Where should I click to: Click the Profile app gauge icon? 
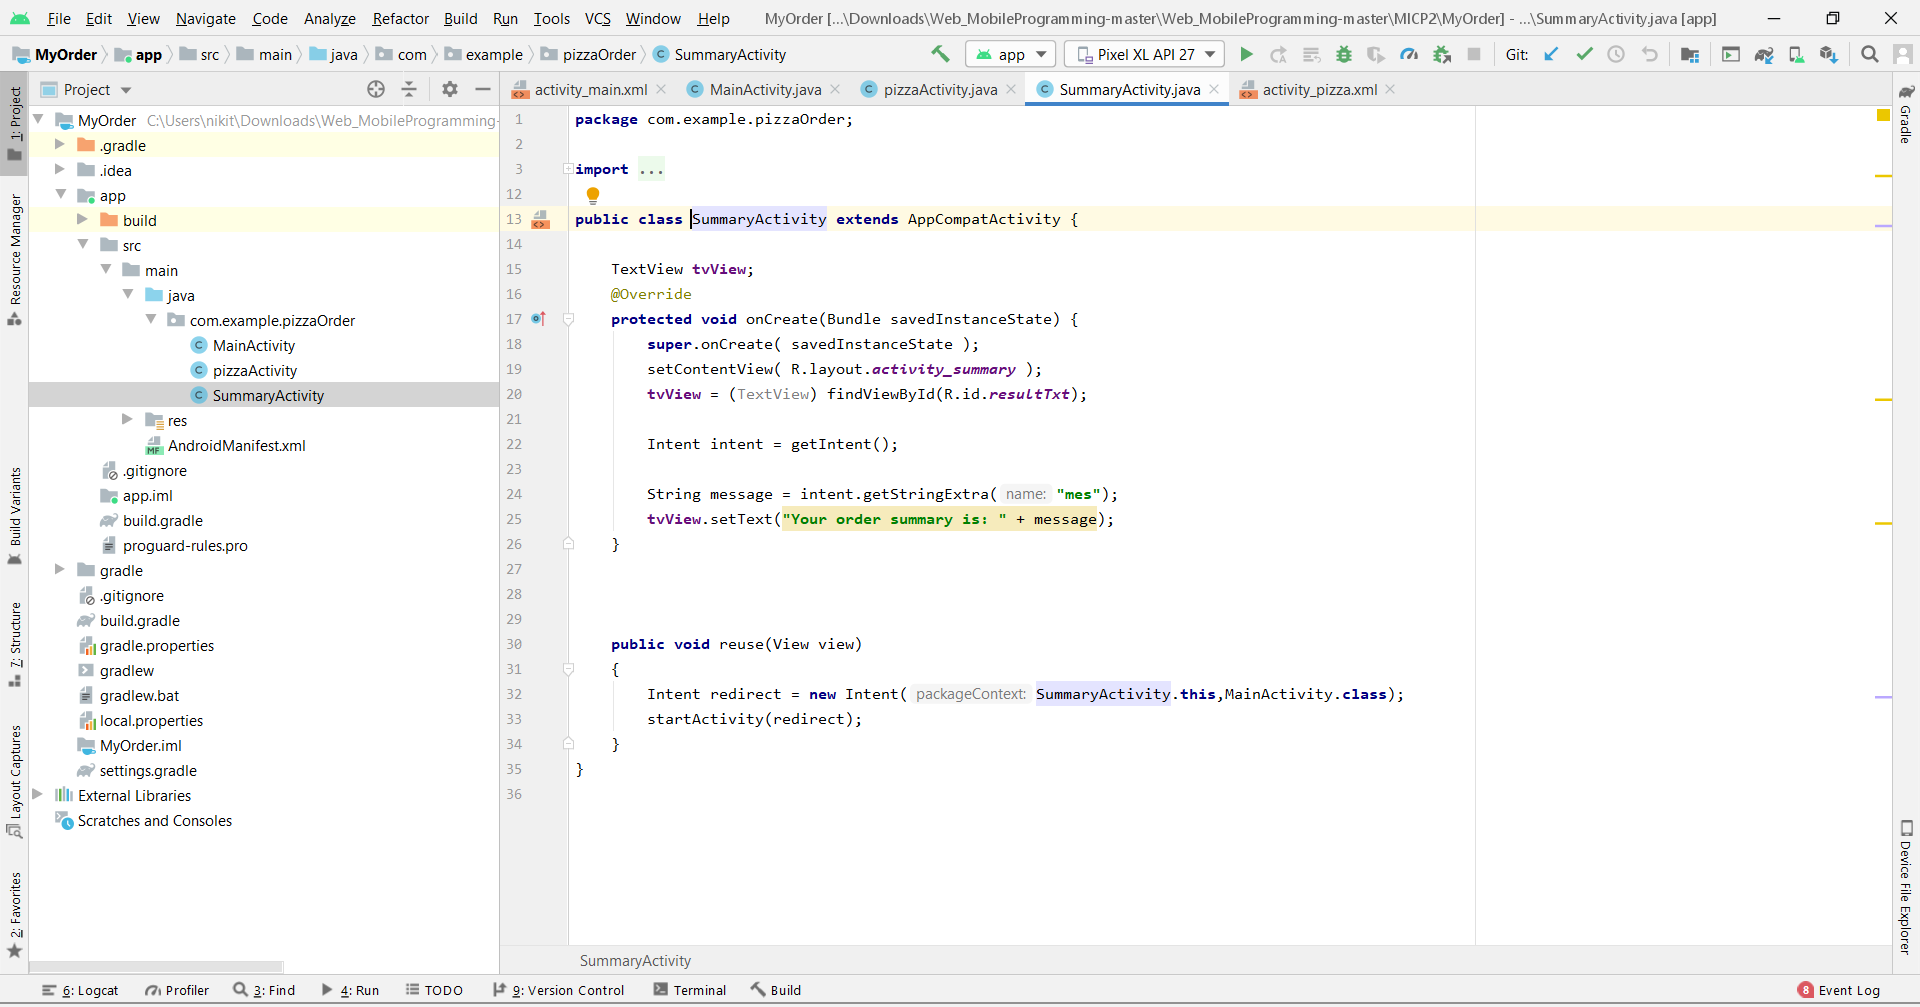click(1409, 54)
